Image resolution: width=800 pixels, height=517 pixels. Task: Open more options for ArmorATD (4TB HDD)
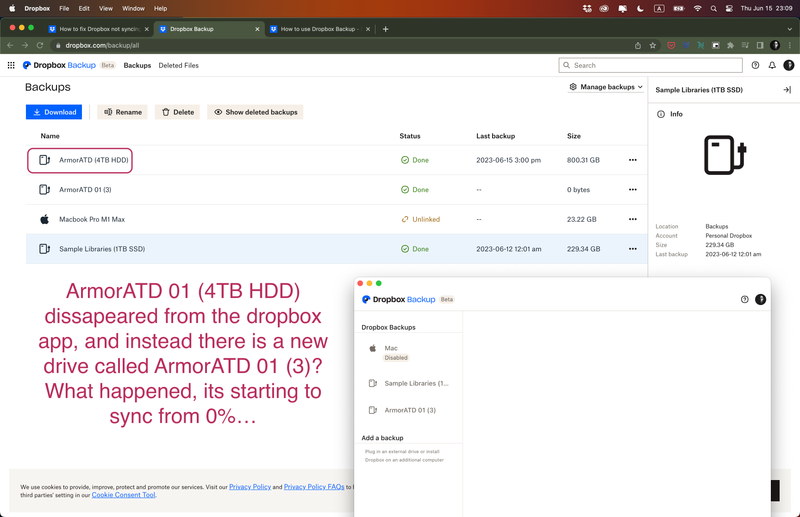pos(632,160)
